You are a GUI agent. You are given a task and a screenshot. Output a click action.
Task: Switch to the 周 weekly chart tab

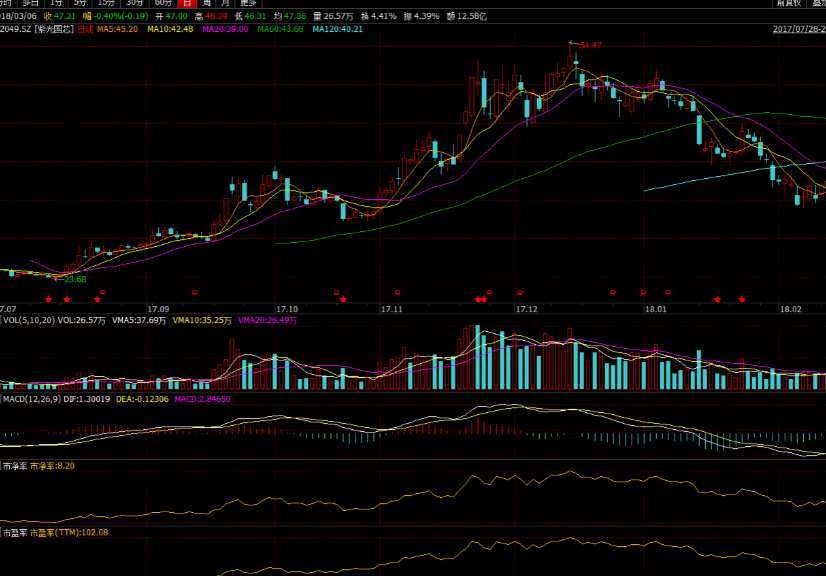tap(205, 4)
